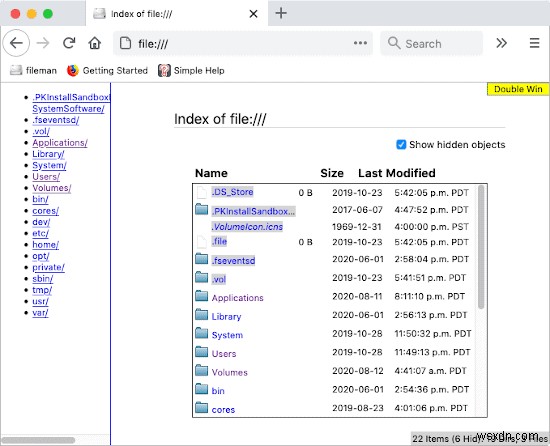The width and height of the screenshot is (550, 446).
Task: Click folder icon beside Users
Action: (x=202, y=352)
